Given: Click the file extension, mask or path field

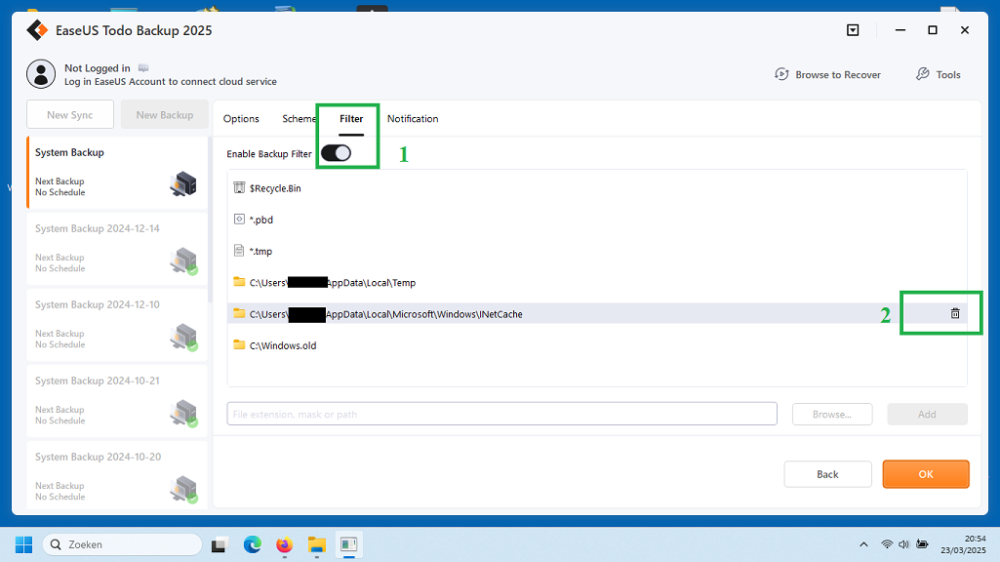Looking at the screenshot, I should (501, 414).
